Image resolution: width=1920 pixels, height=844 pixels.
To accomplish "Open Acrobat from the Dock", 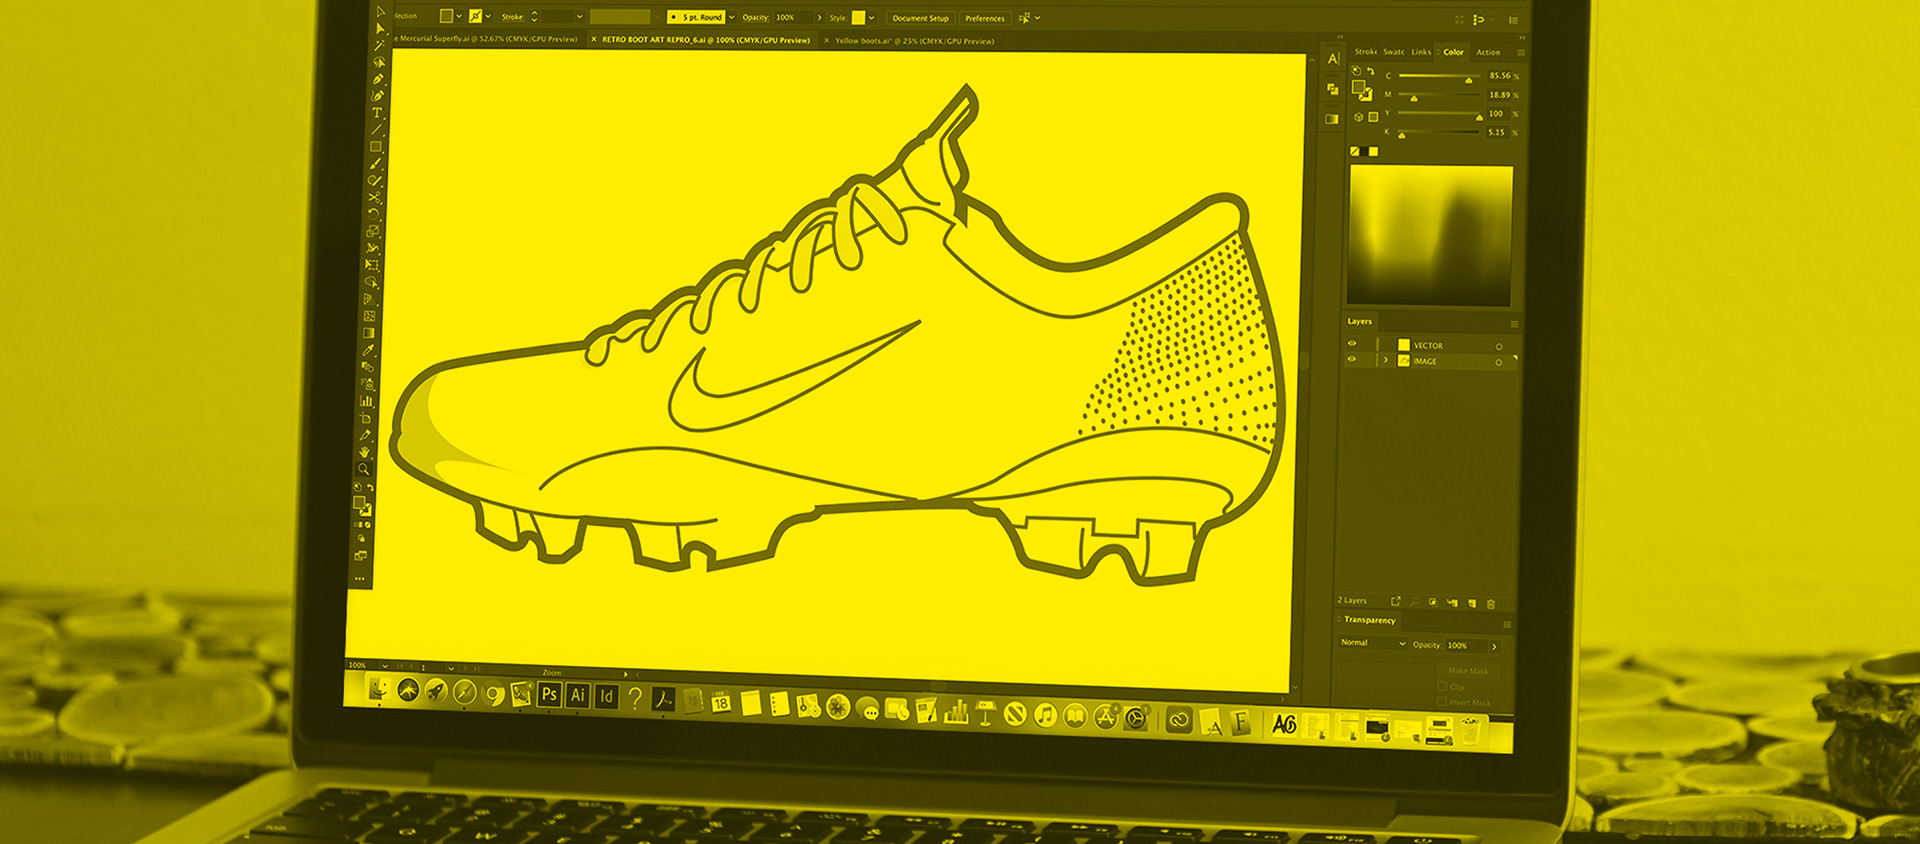I will [663, 699].
